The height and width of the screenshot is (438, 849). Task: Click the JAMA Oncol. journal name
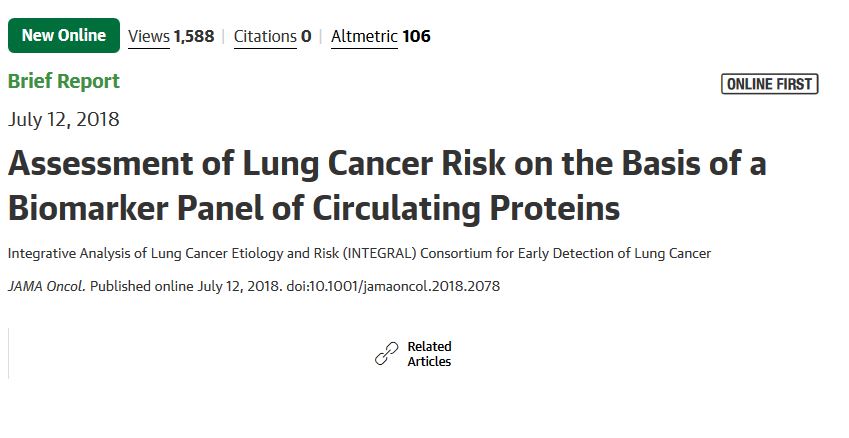click(x=47, y=286)
